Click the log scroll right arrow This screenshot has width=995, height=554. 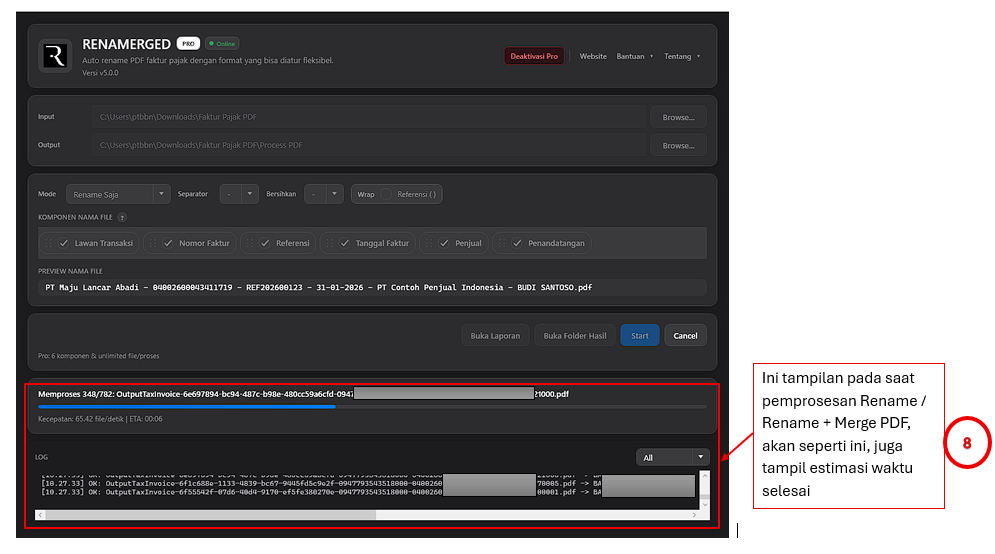click(694, 515)
